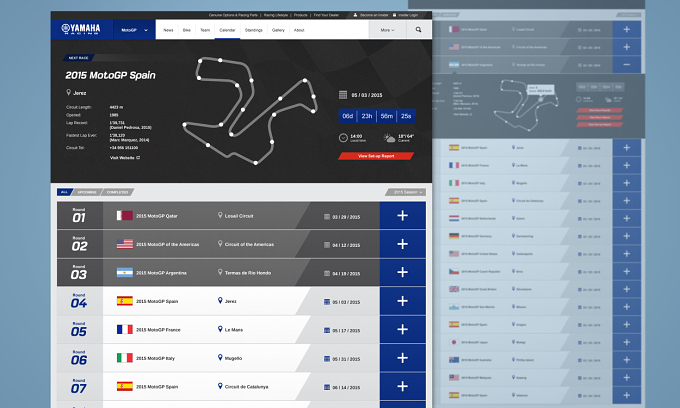
Task: Click the calendar icon beside 05/17/2015
Action: tap(327, 330)
